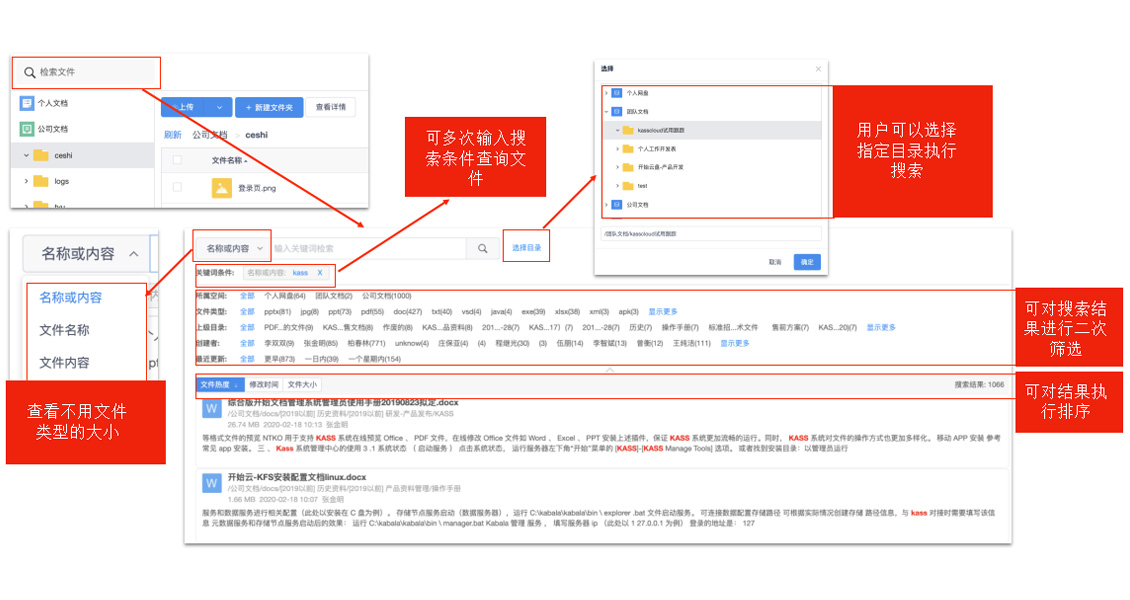The width and height of the screenshot is (1130, 600).
Task: Sort results by 修改时间 tab
Action: point(263,384)
